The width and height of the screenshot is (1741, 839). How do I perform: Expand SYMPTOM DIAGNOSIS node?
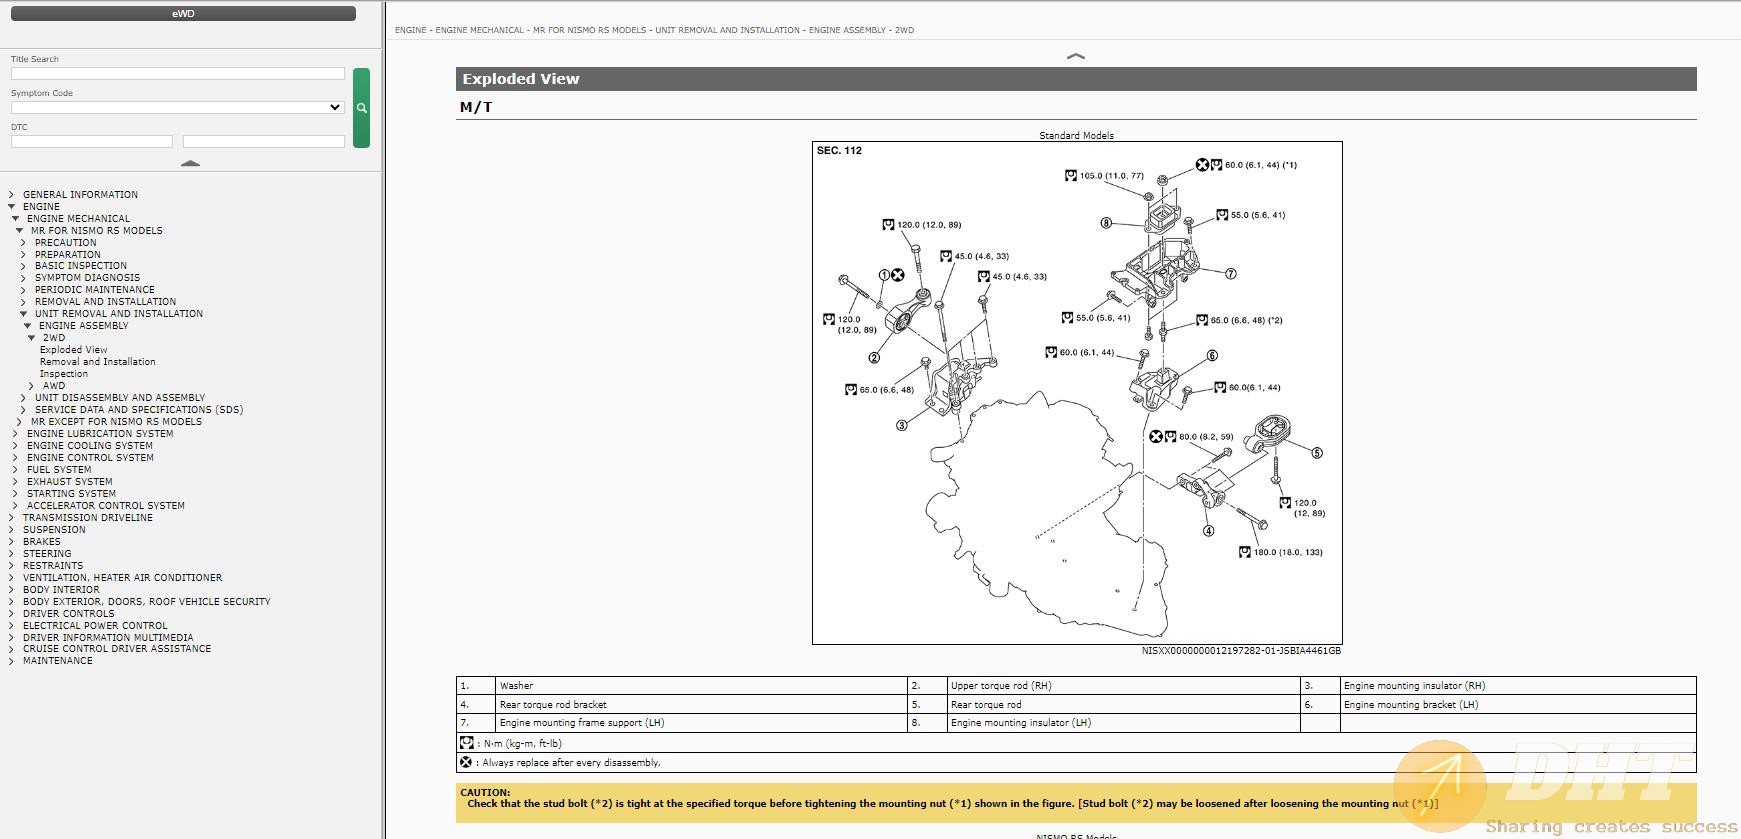23,278
